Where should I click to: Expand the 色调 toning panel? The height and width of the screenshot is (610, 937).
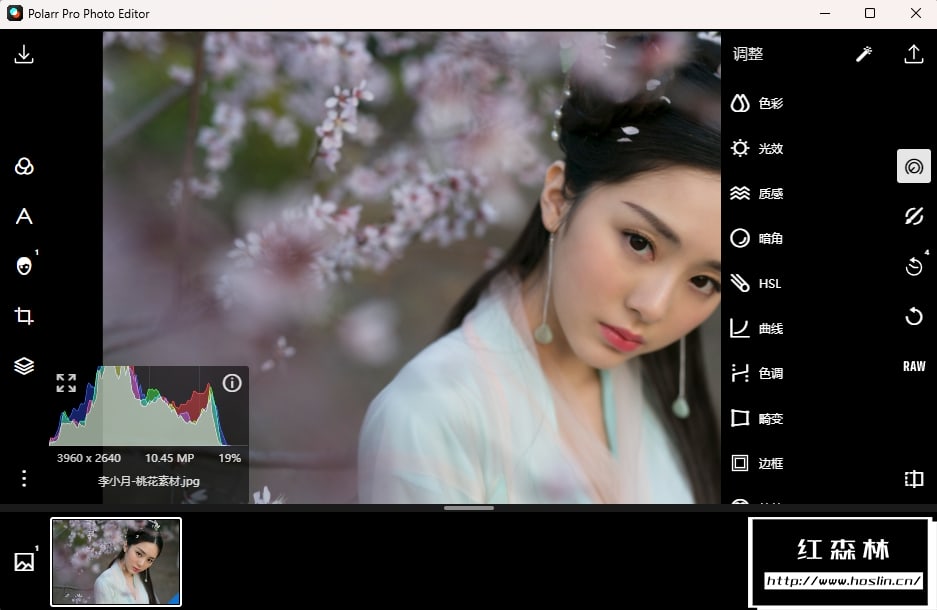click(757, 373)
